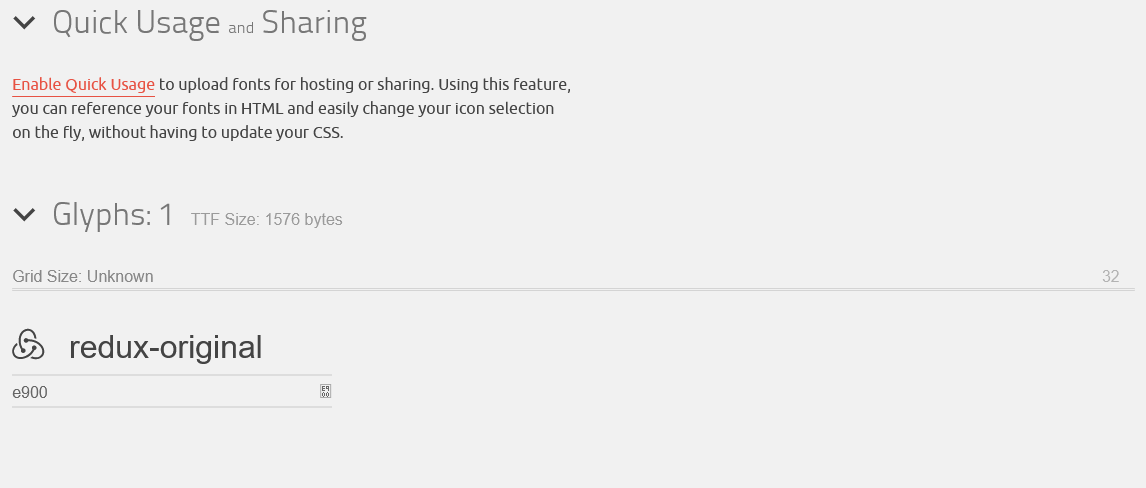Click the divider line below Grid Size
1146x488 pixels.
[573, 290]
